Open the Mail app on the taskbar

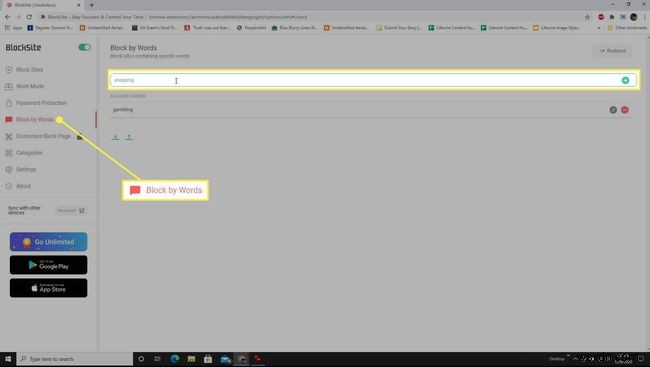(225, 359)
